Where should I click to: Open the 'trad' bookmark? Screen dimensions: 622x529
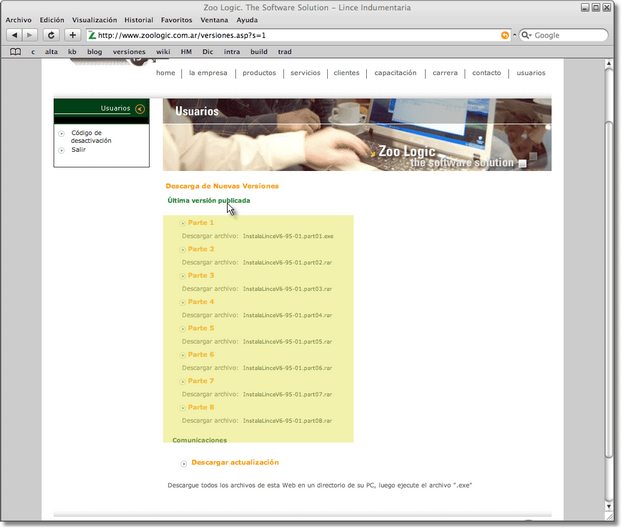click(x=284, y=52)
